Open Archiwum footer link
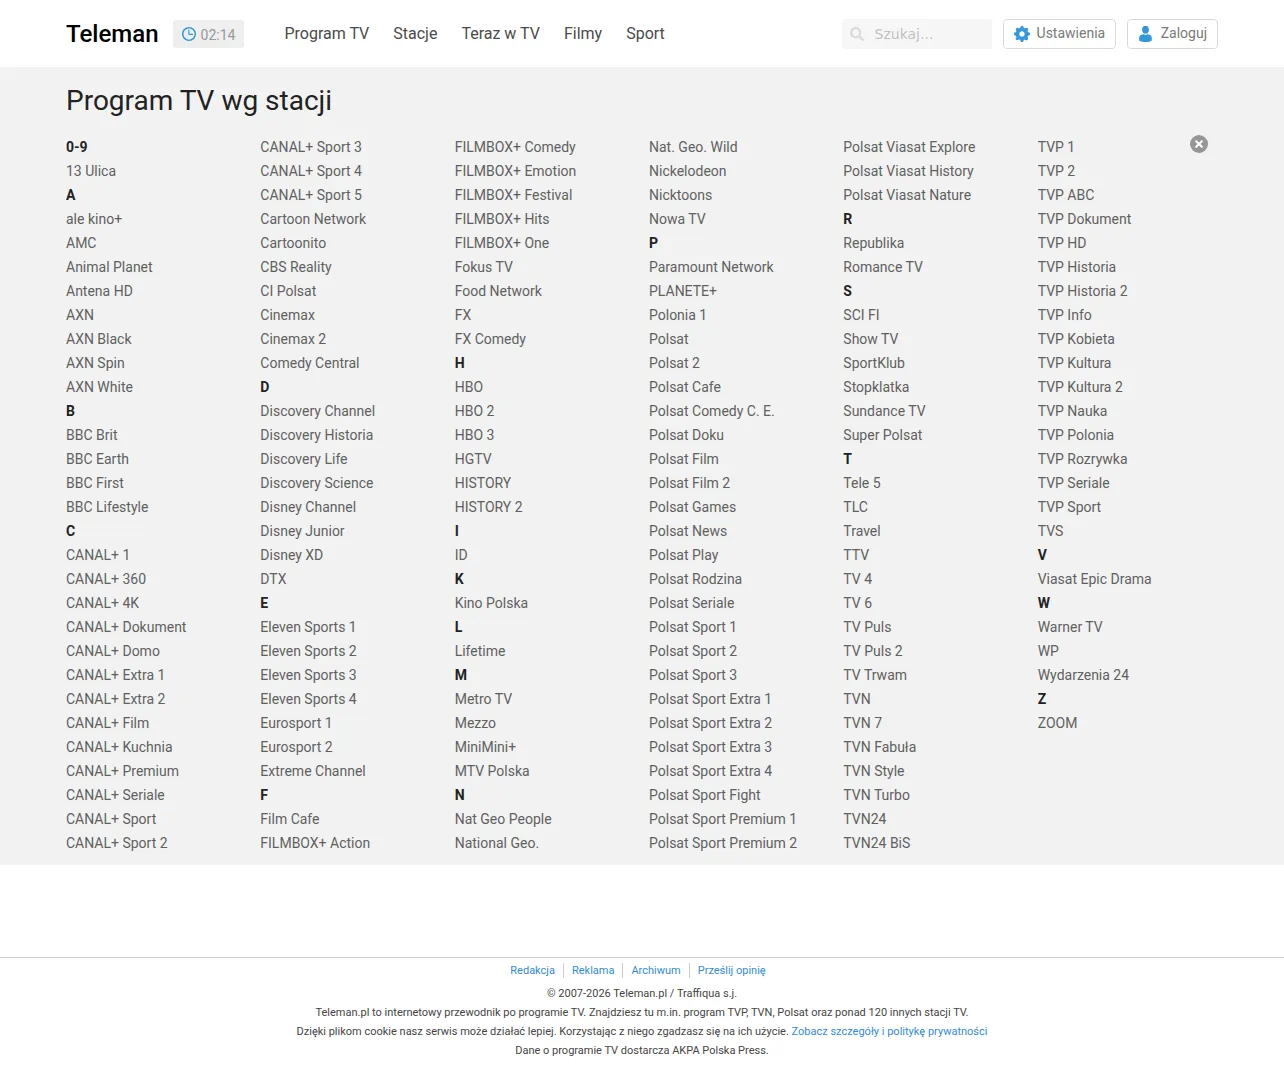The image size is (1284, 1065). click(x=656, y=970)
